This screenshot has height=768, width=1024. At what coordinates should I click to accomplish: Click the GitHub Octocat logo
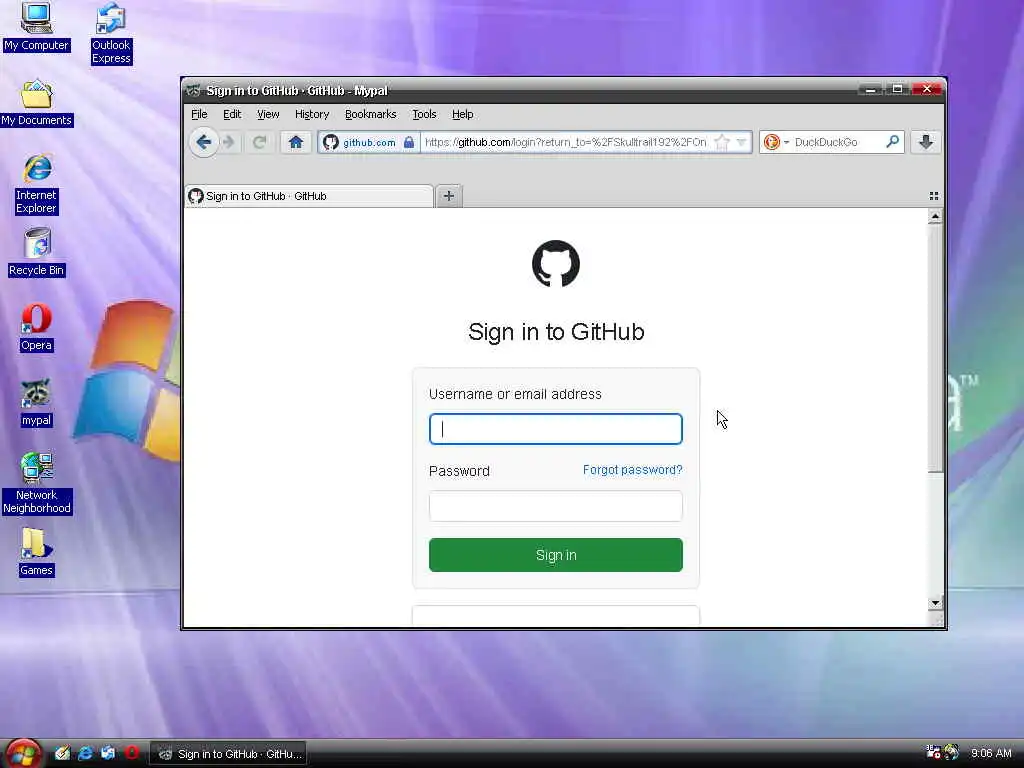[556, 264]
